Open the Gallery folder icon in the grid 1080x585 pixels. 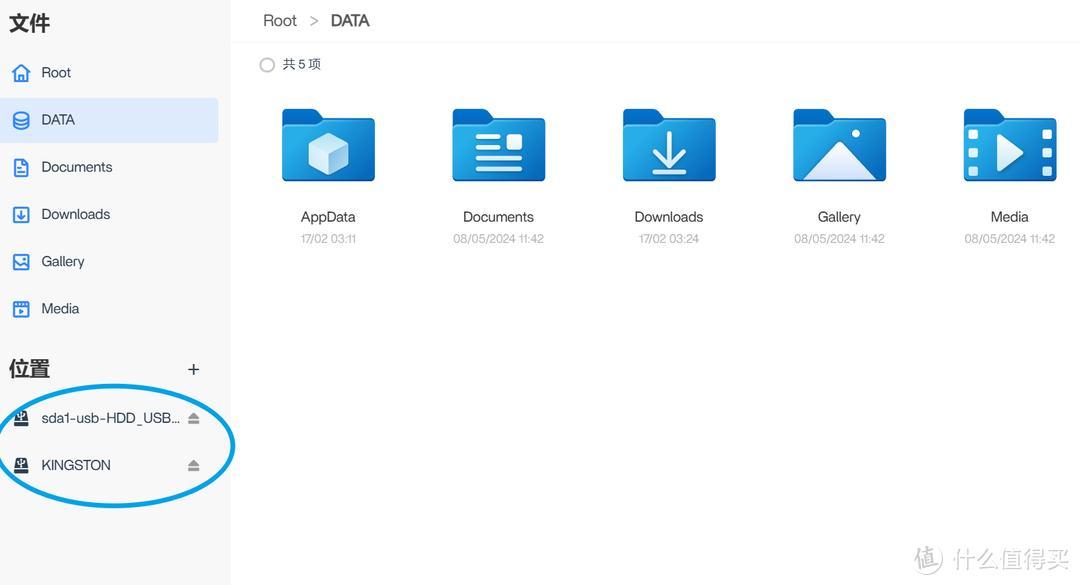pyautogui.click(x=839, y=145)
